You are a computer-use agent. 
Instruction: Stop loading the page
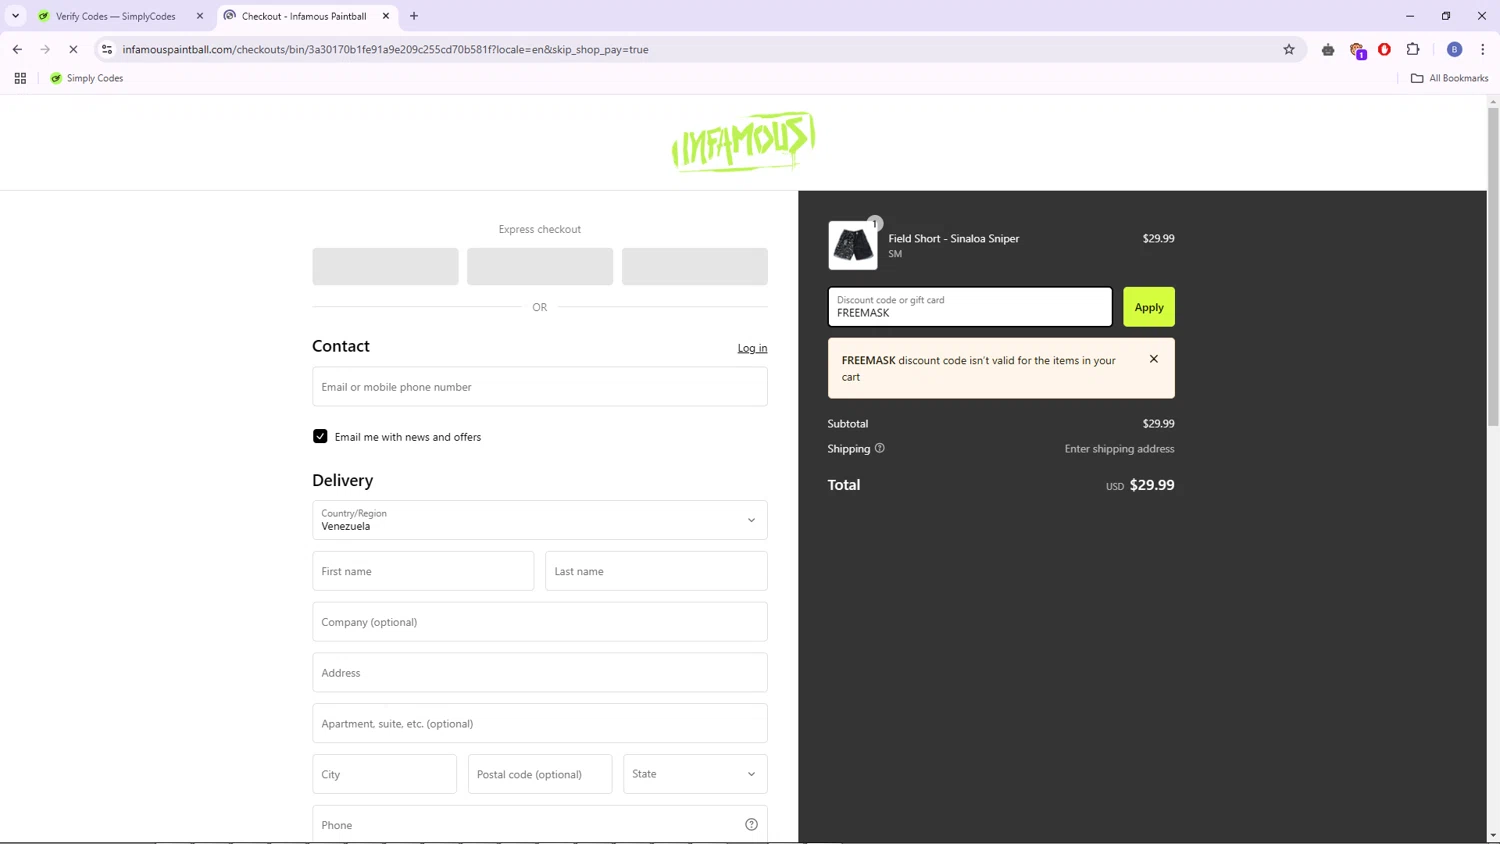73,49
